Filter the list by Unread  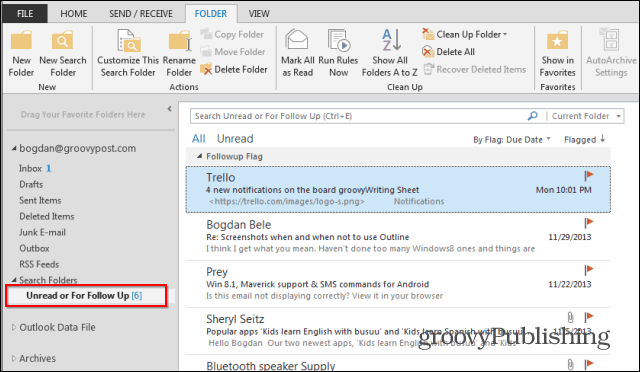pyautogui.click(x=235, y=139)
